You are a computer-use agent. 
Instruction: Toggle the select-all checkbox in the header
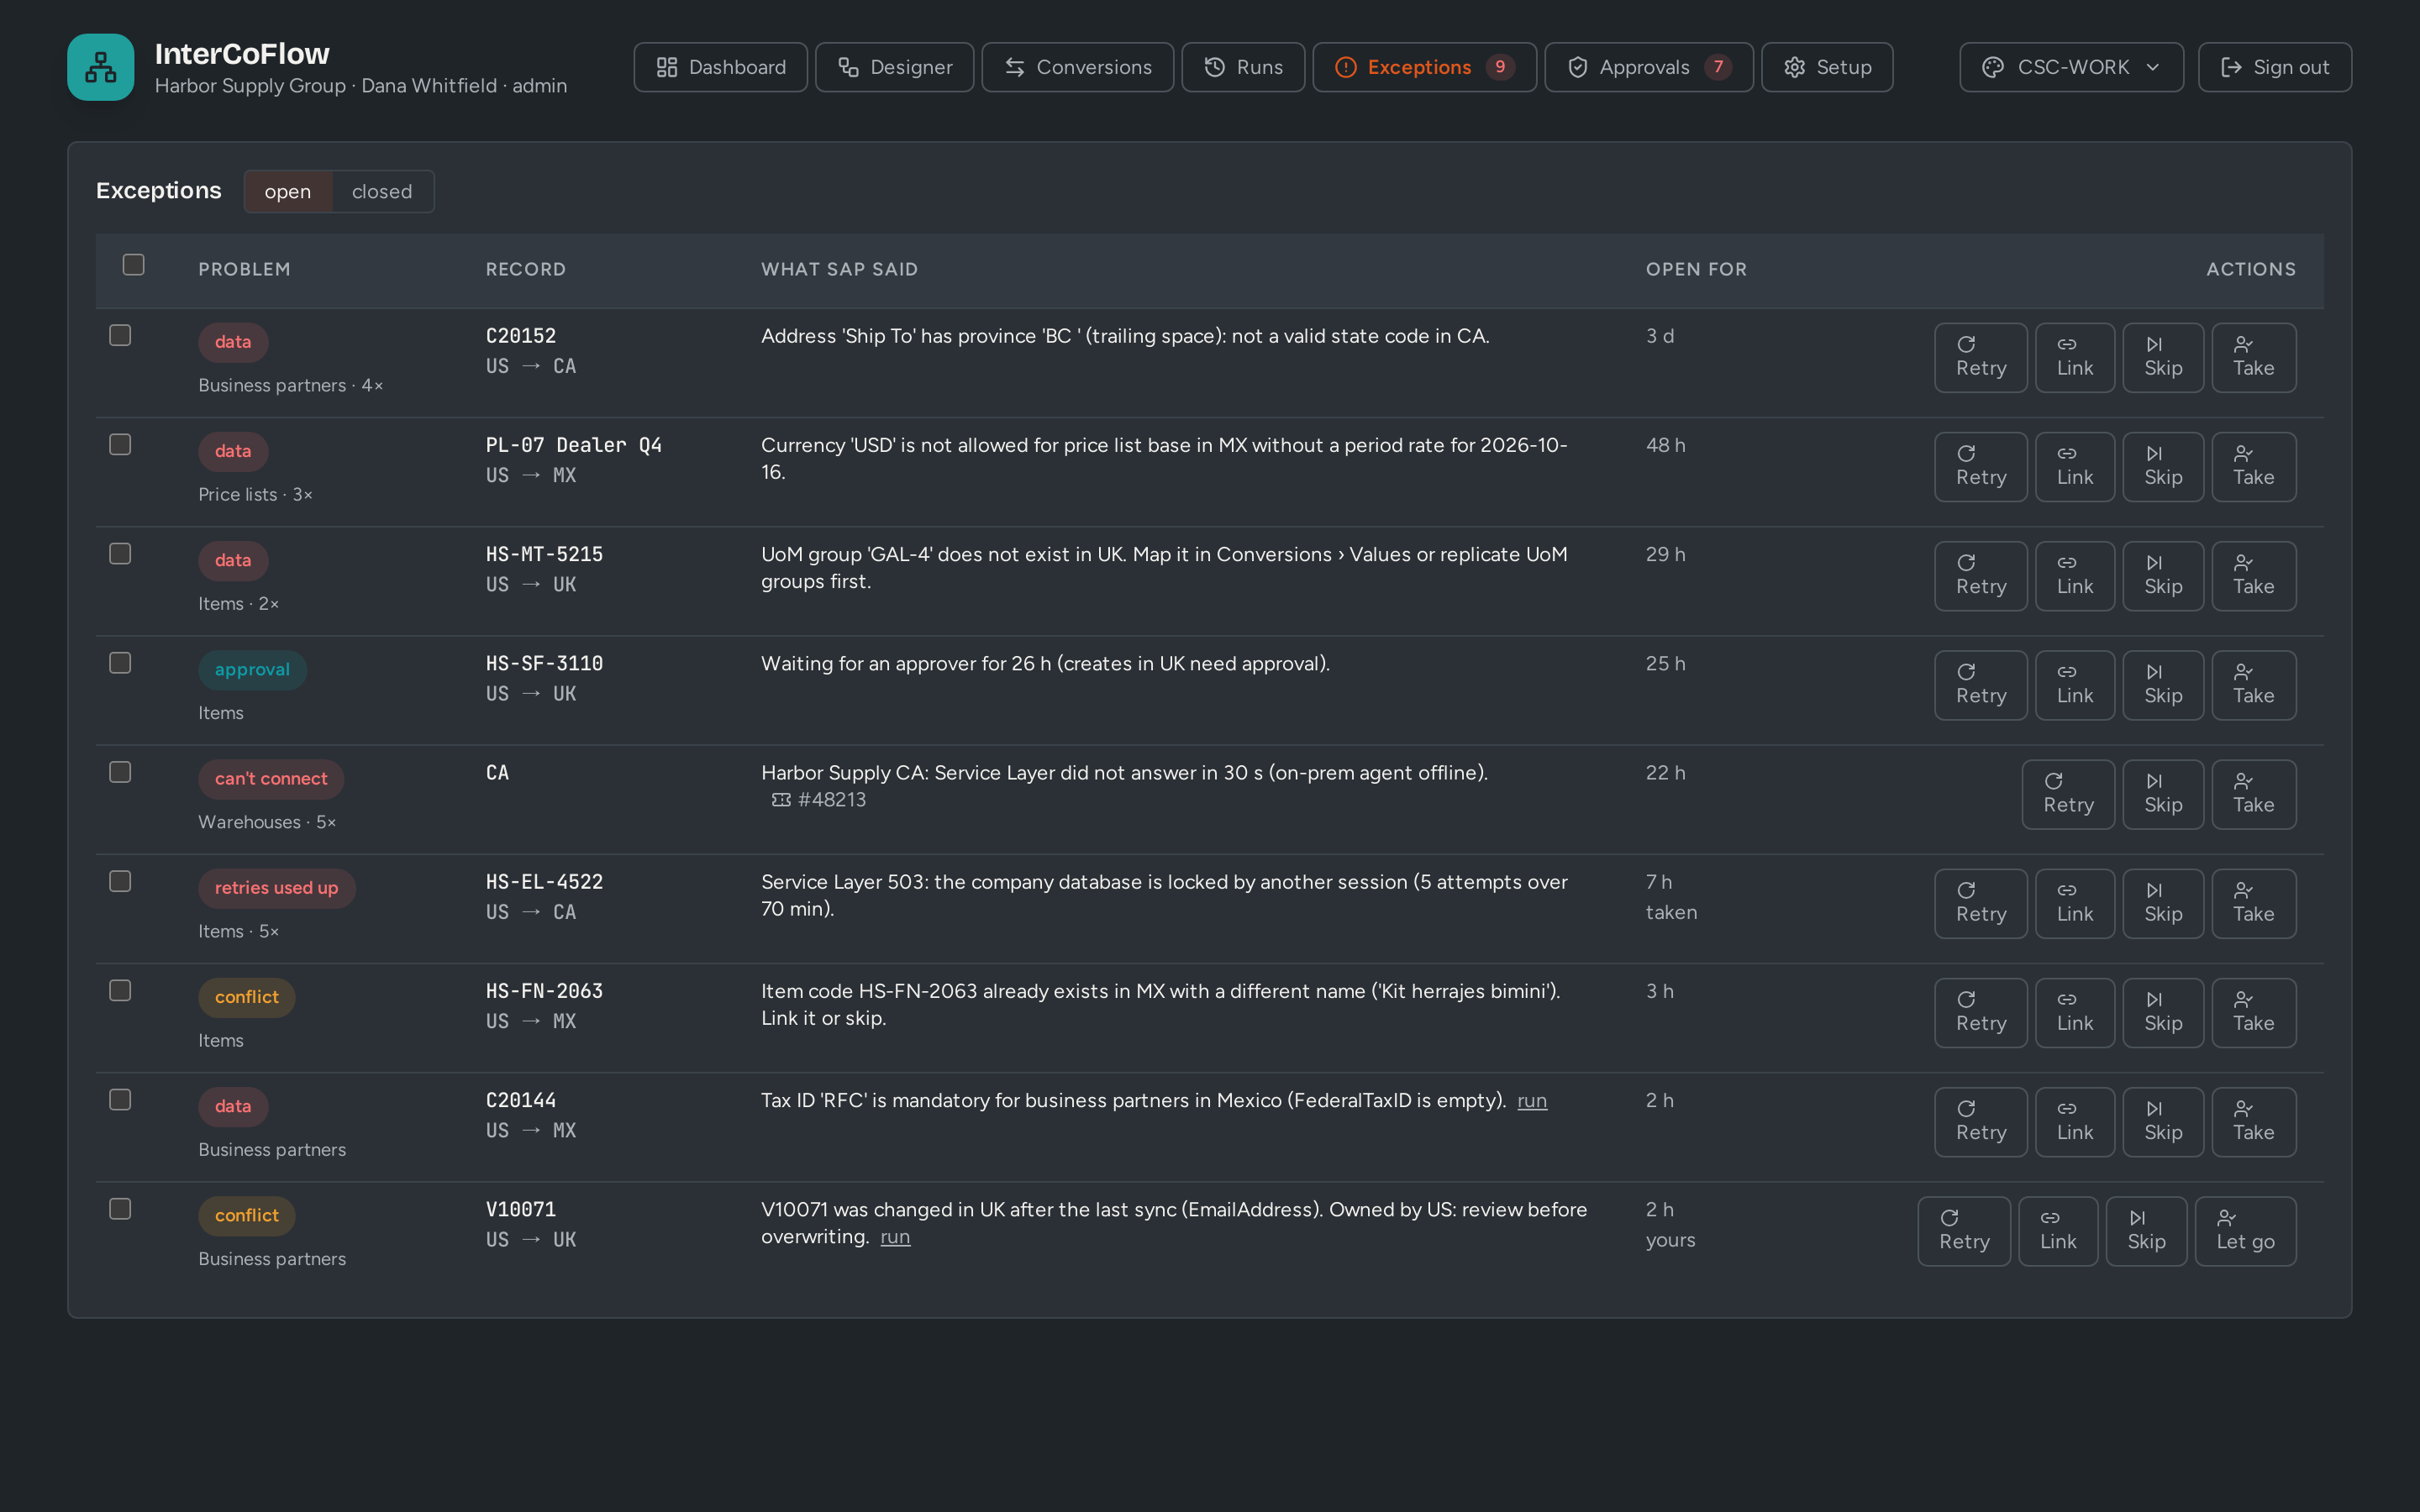coord(133,264)
